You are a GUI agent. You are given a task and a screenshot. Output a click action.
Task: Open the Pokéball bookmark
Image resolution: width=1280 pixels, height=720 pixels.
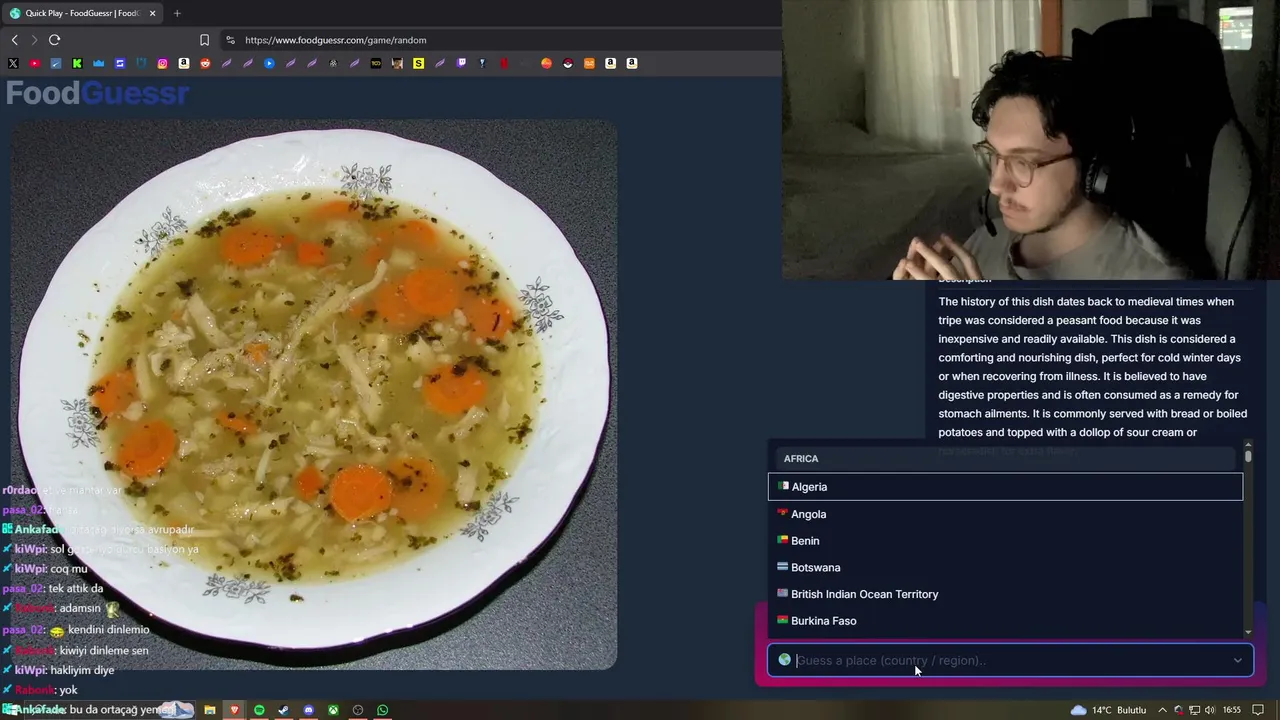coord(567,63)
